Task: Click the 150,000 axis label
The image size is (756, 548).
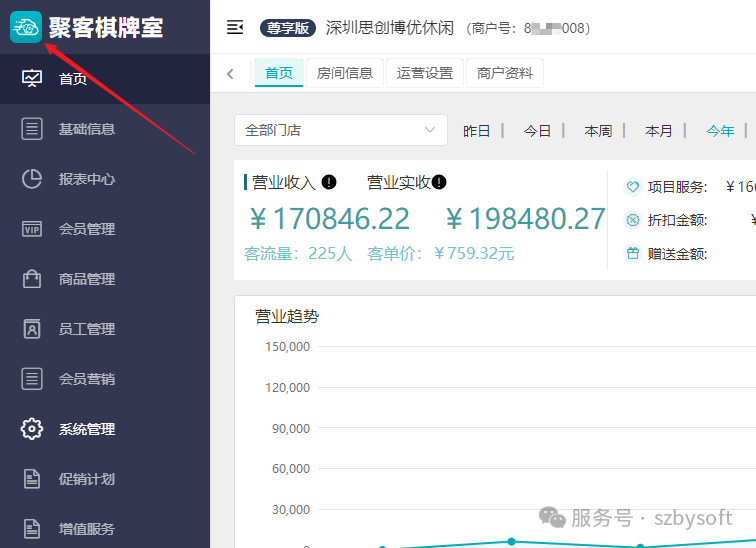Action: (287, 347)
